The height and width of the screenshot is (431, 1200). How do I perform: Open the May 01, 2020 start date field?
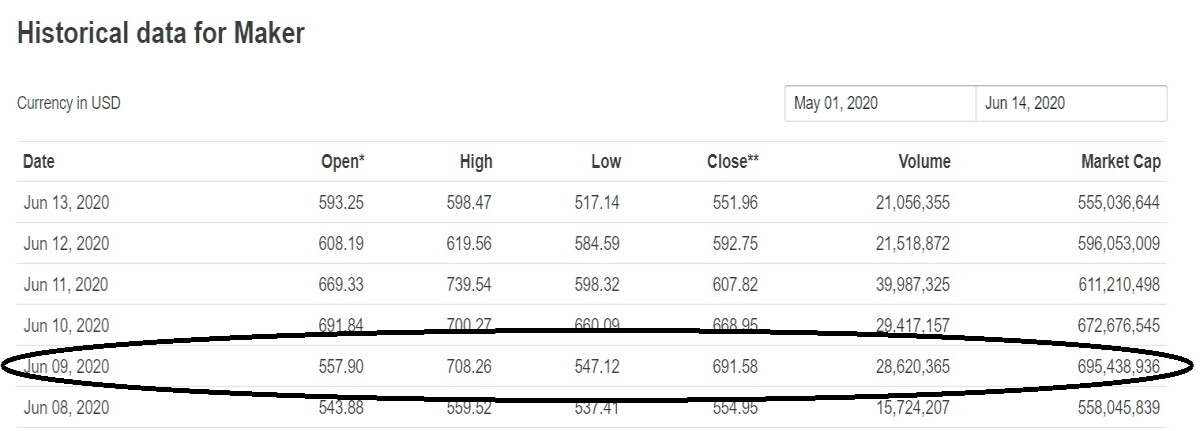click(x=880, y=104)
